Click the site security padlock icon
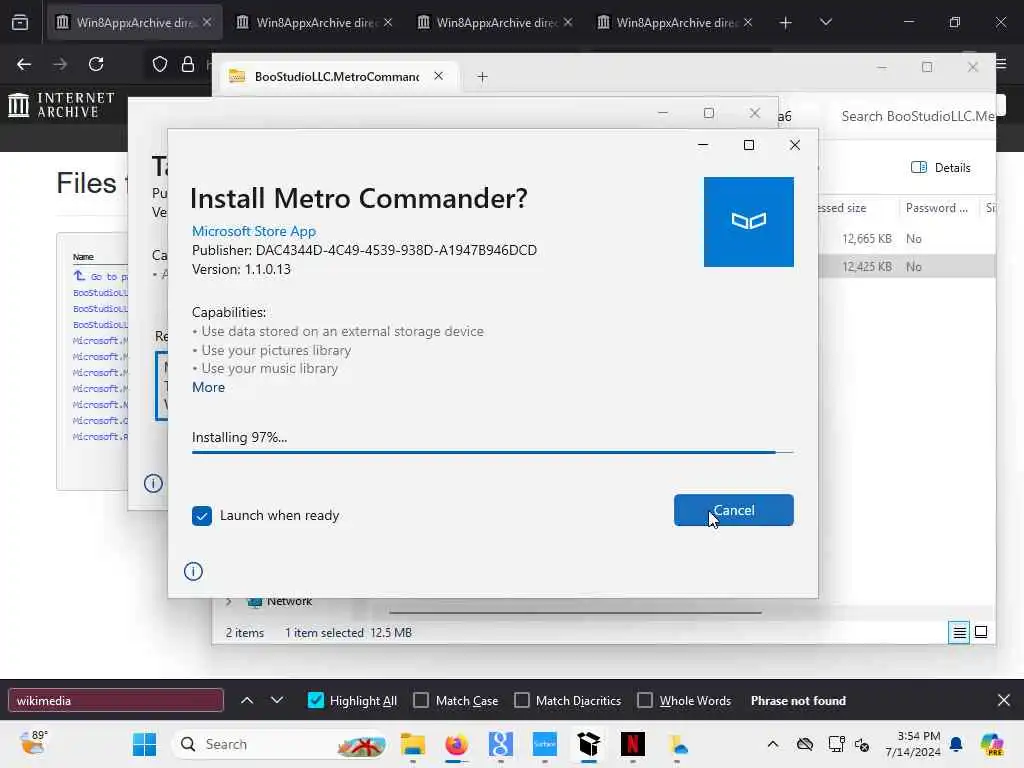 [x=188, y=64]
